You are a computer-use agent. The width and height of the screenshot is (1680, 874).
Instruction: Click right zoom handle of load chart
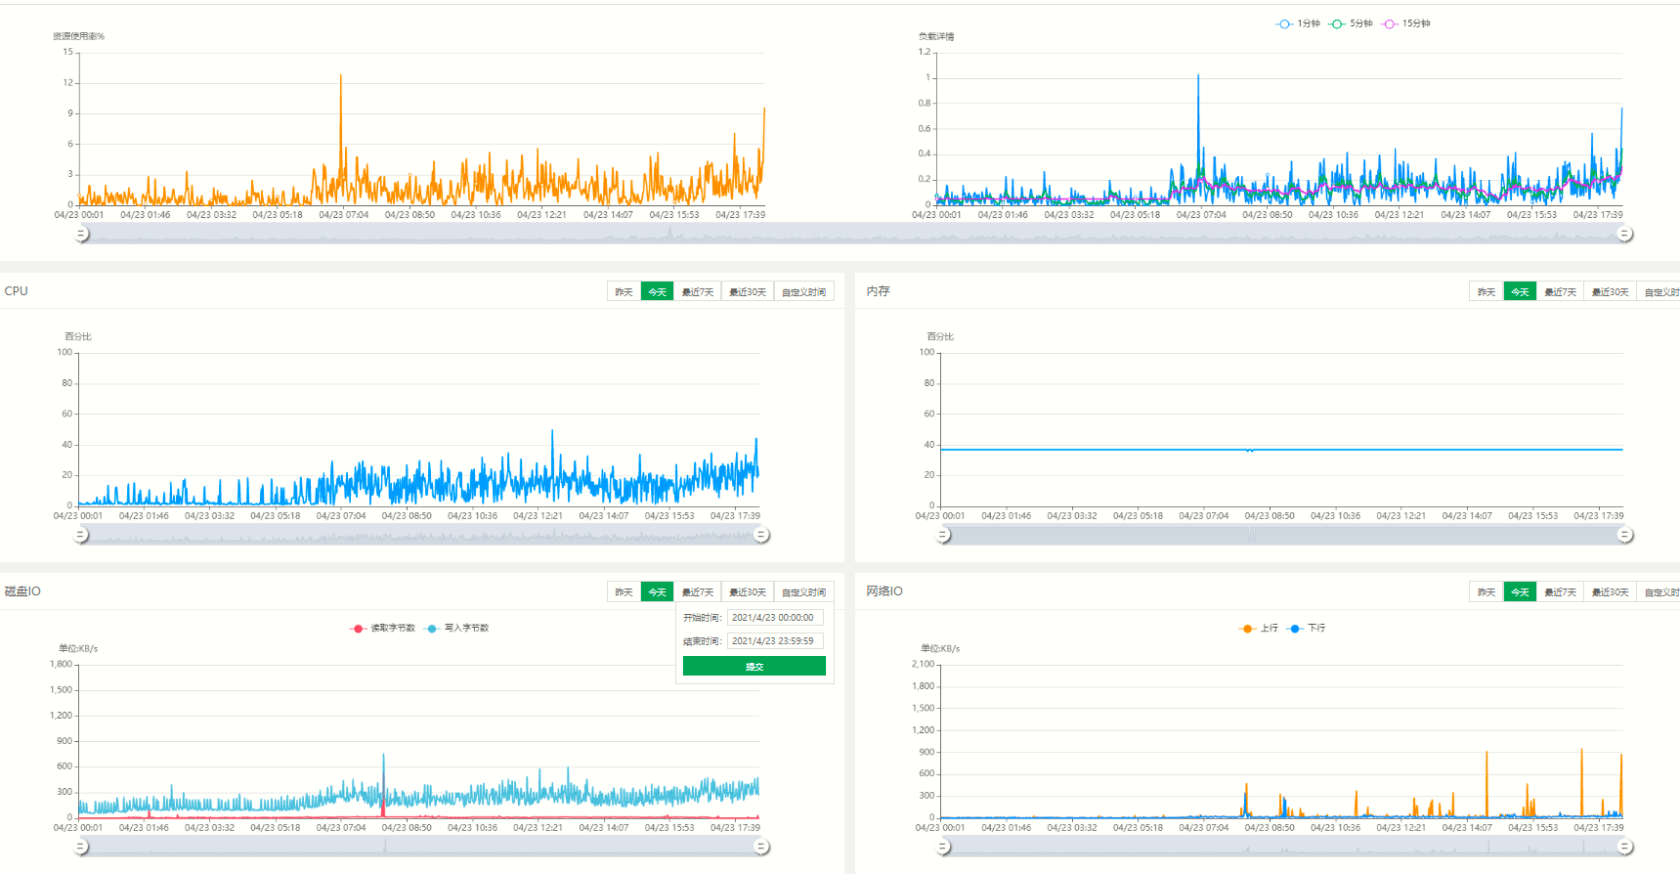pyautogui.click(x=1625, y=234)
